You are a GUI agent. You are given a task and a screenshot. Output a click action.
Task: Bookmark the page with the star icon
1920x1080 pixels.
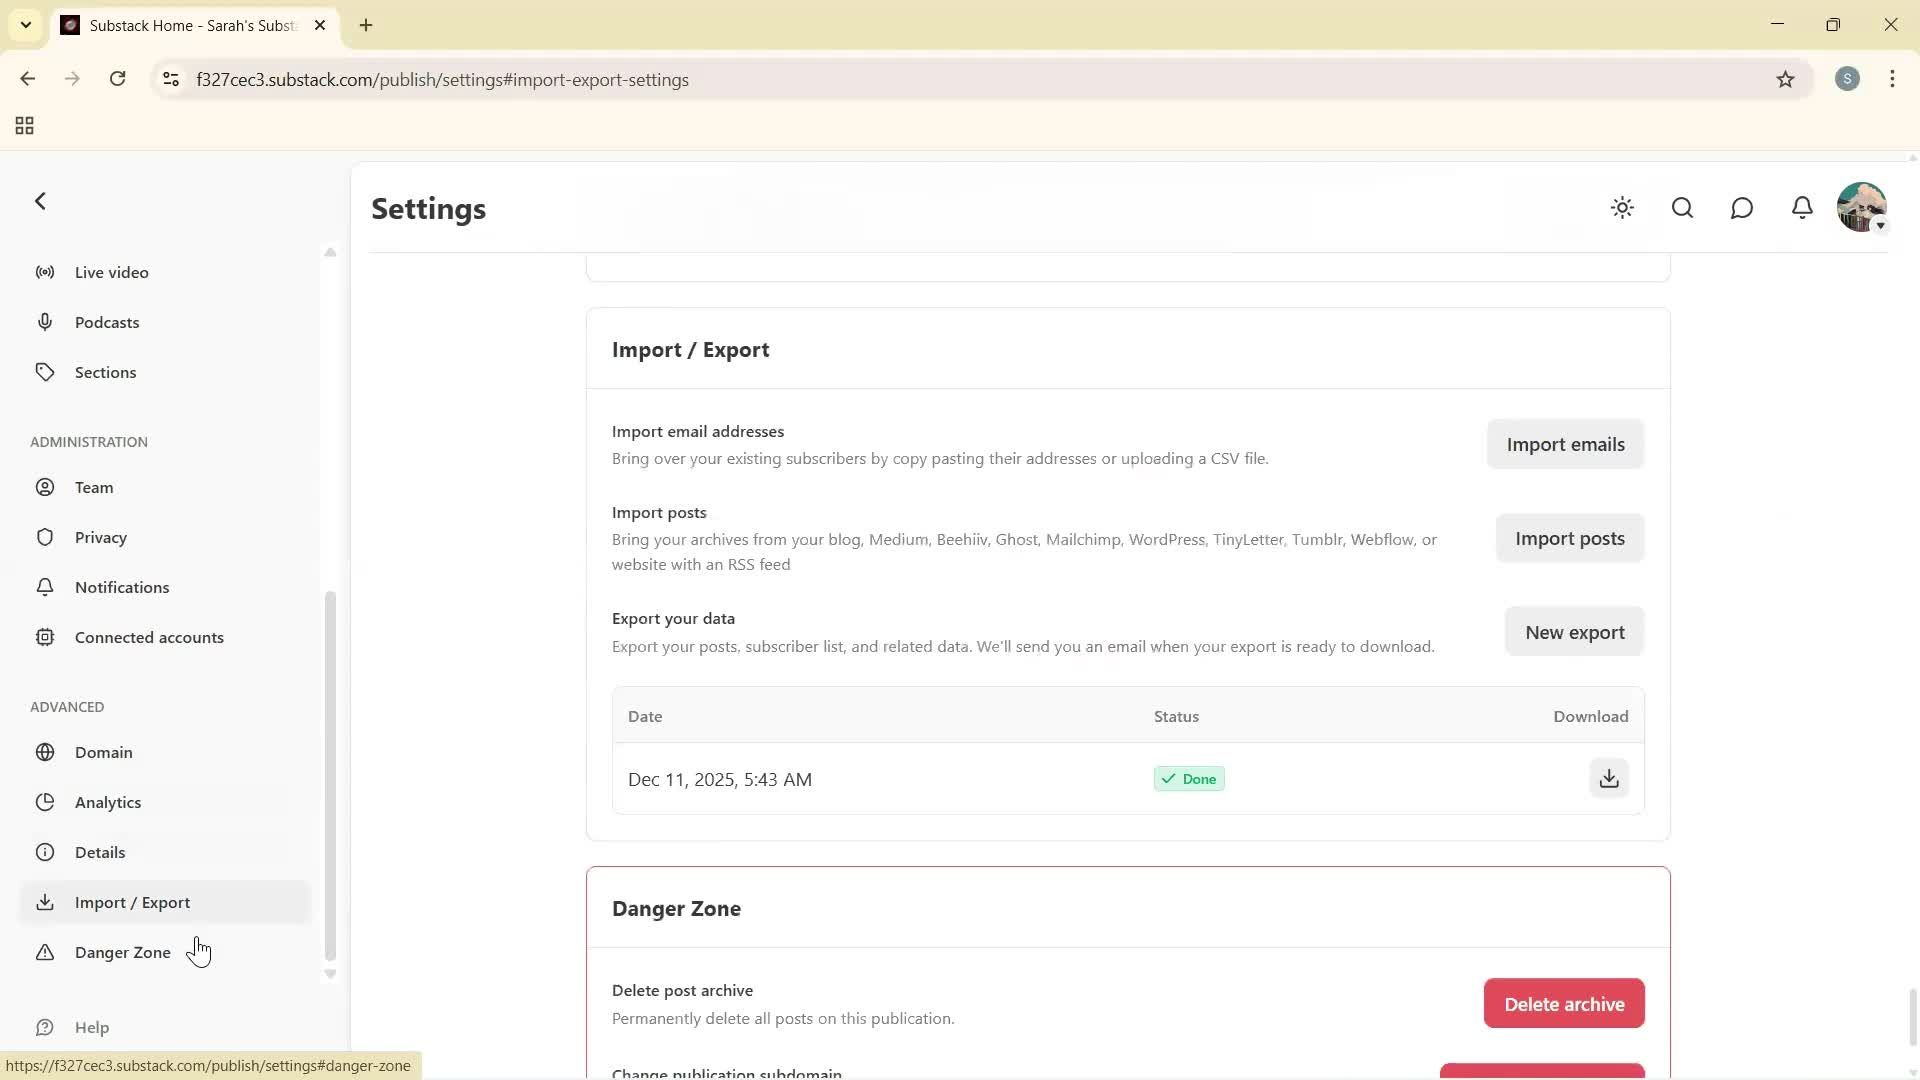[1787, 79]
